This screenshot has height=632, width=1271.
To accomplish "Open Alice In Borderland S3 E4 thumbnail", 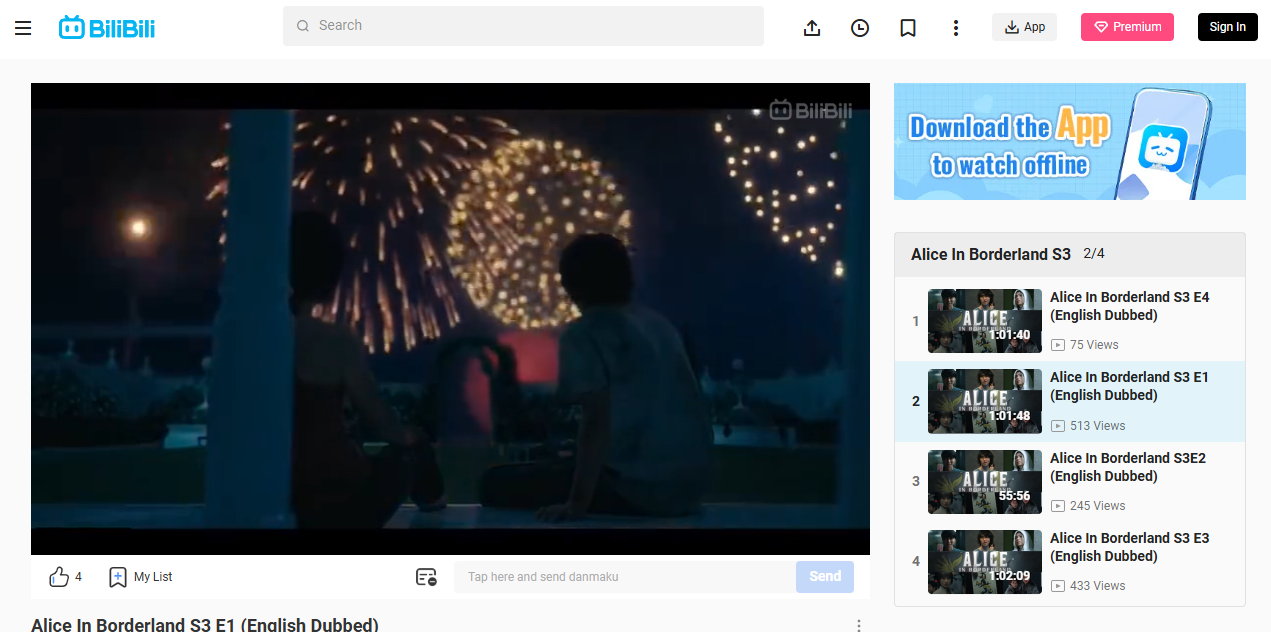I will coord(985,321).
